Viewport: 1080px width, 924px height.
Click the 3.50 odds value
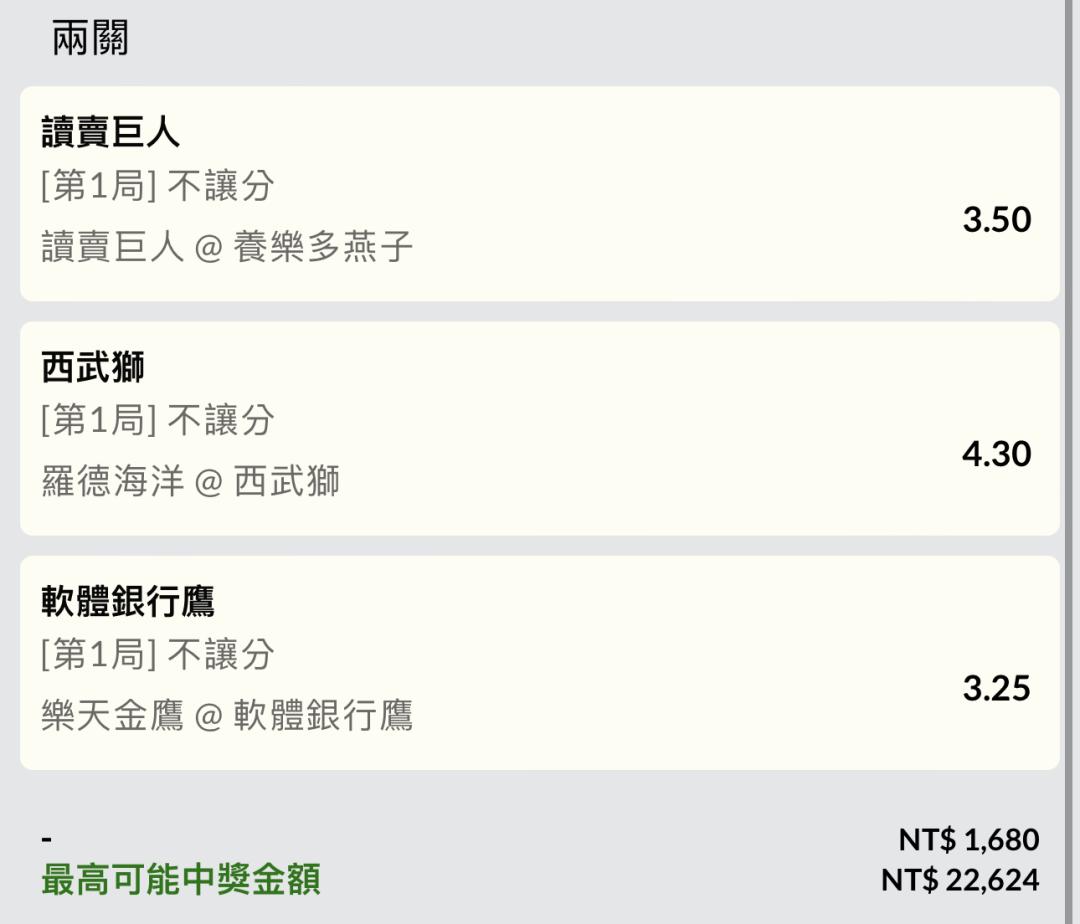click(x=996, y=220)
